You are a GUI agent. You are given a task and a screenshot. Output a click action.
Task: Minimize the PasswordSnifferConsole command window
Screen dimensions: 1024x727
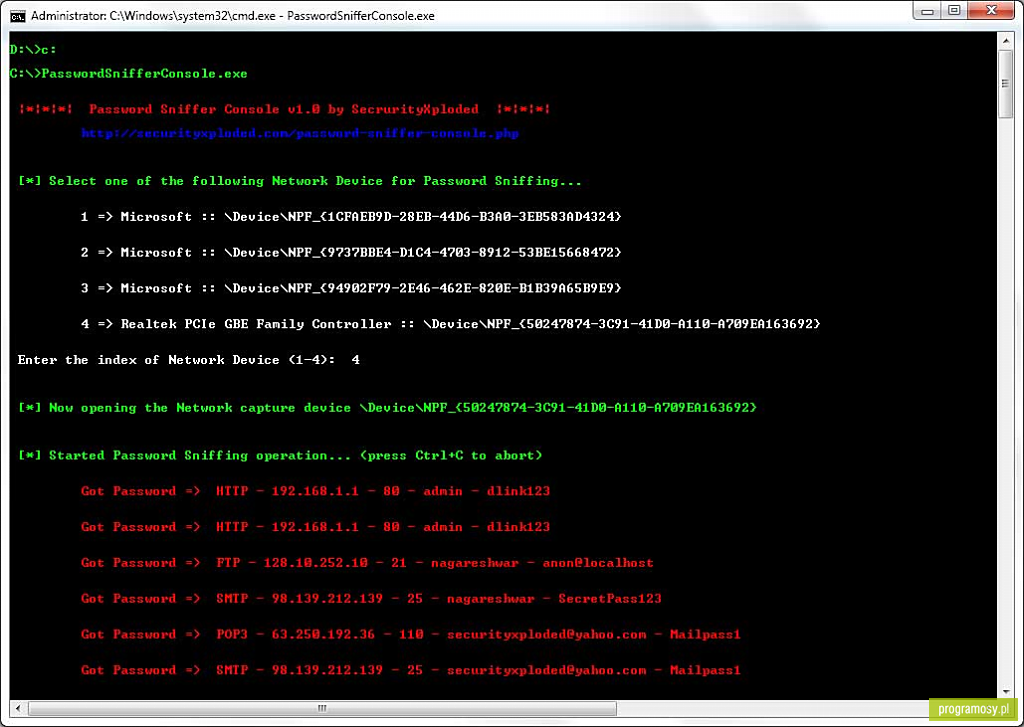pyautogui.click(x=927, y=11)
